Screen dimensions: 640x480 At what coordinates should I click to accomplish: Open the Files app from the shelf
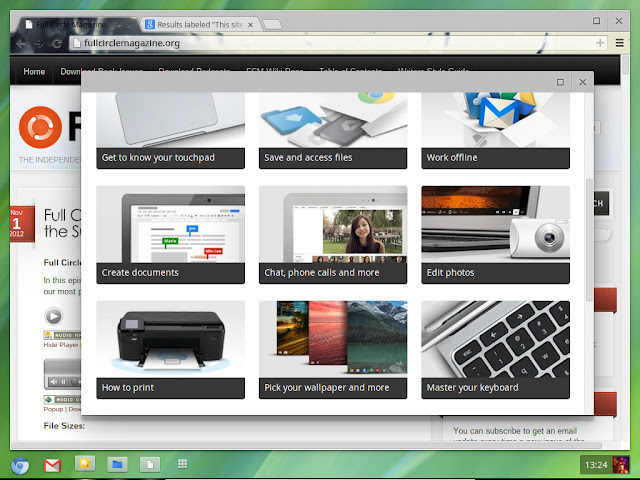point(118,464)
